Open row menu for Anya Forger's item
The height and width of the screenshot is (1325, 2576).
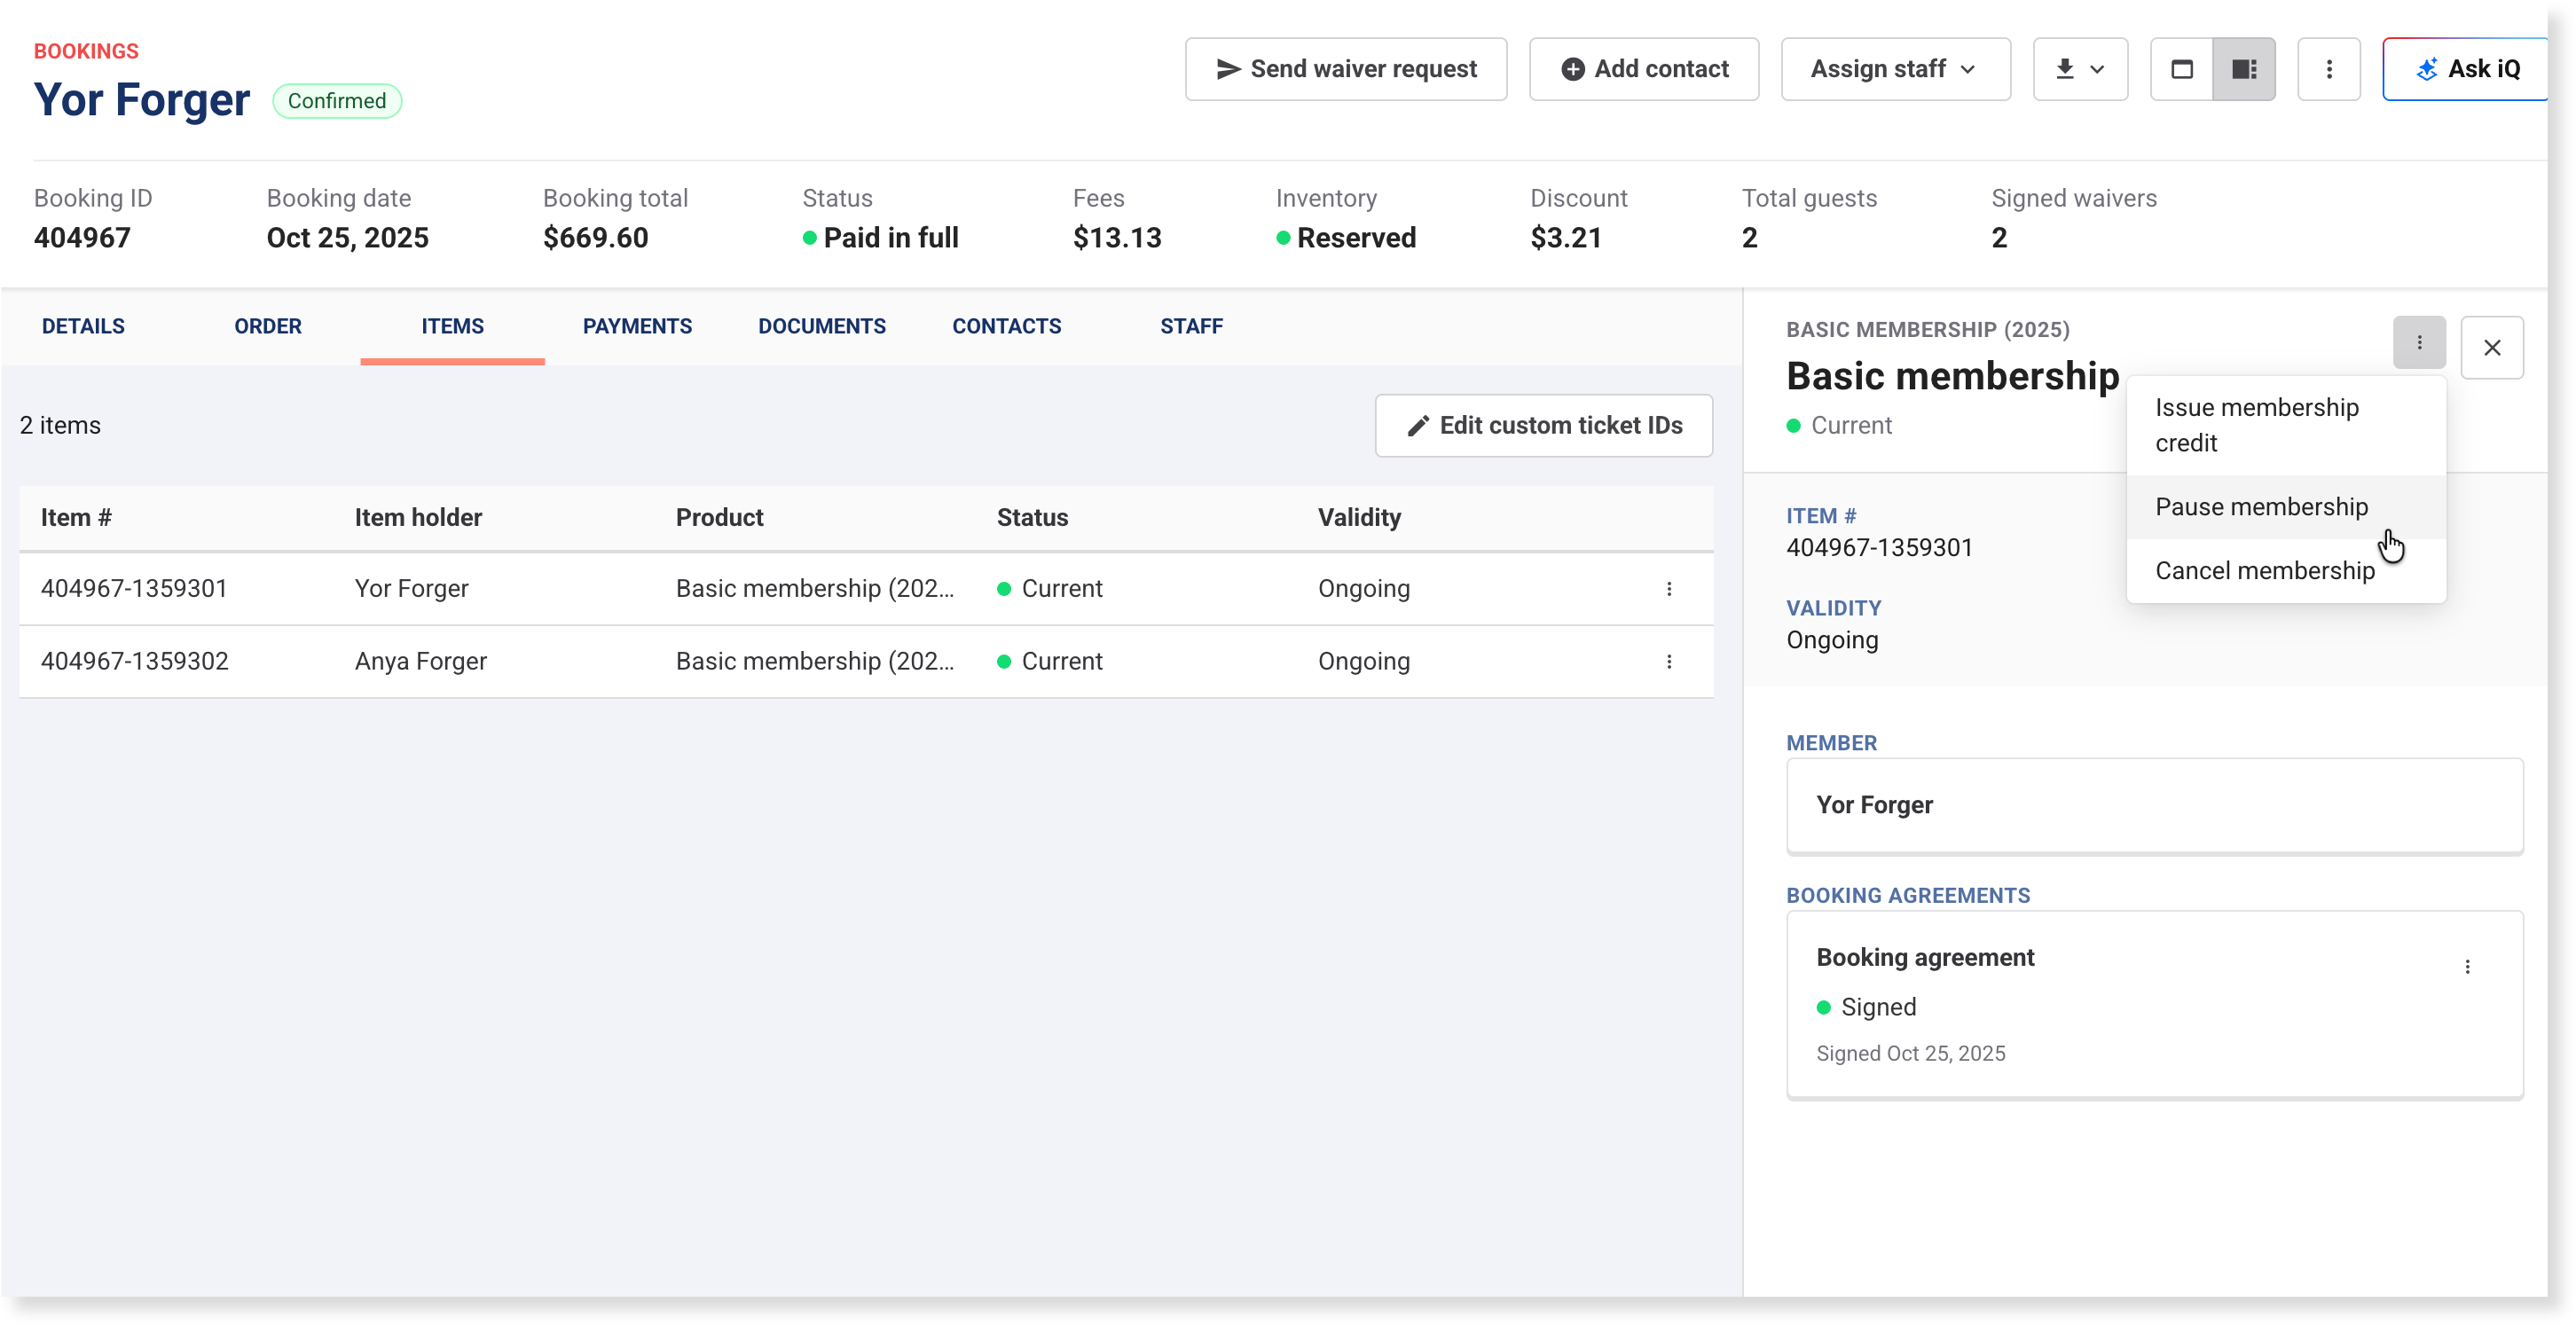coord(1669,662)
